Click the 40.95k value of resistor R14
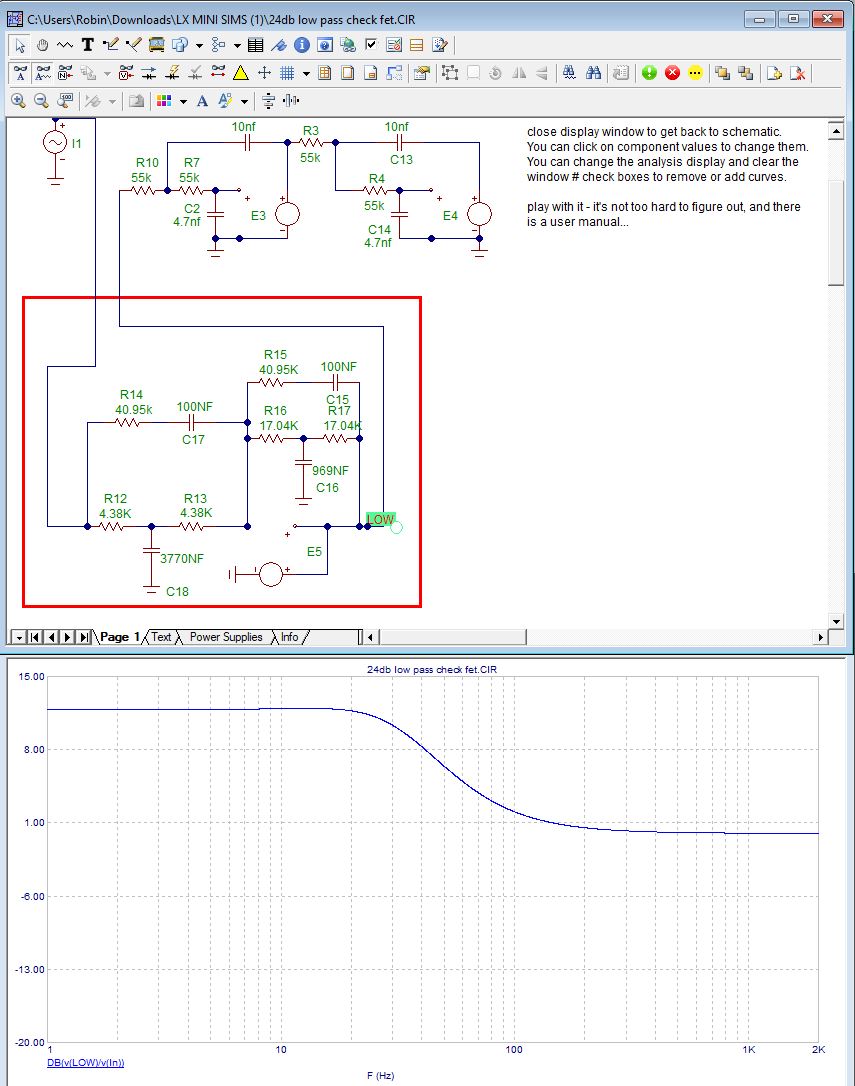 pyautogui.click(x=133, y=409)
